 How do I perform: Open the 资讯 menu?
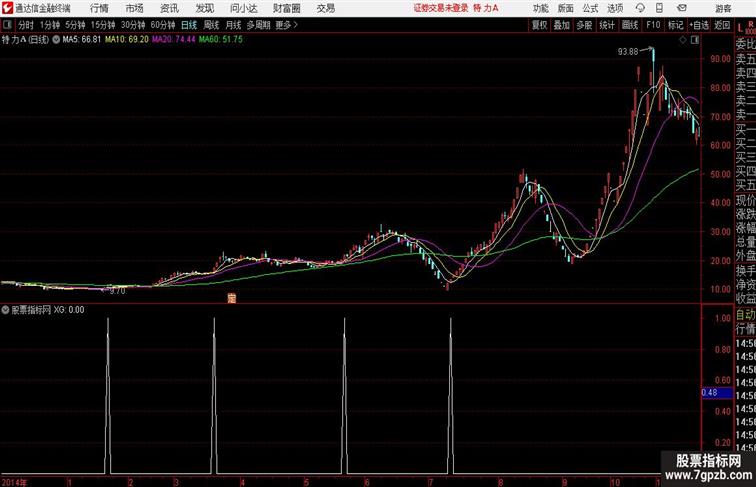pos(169,8)
